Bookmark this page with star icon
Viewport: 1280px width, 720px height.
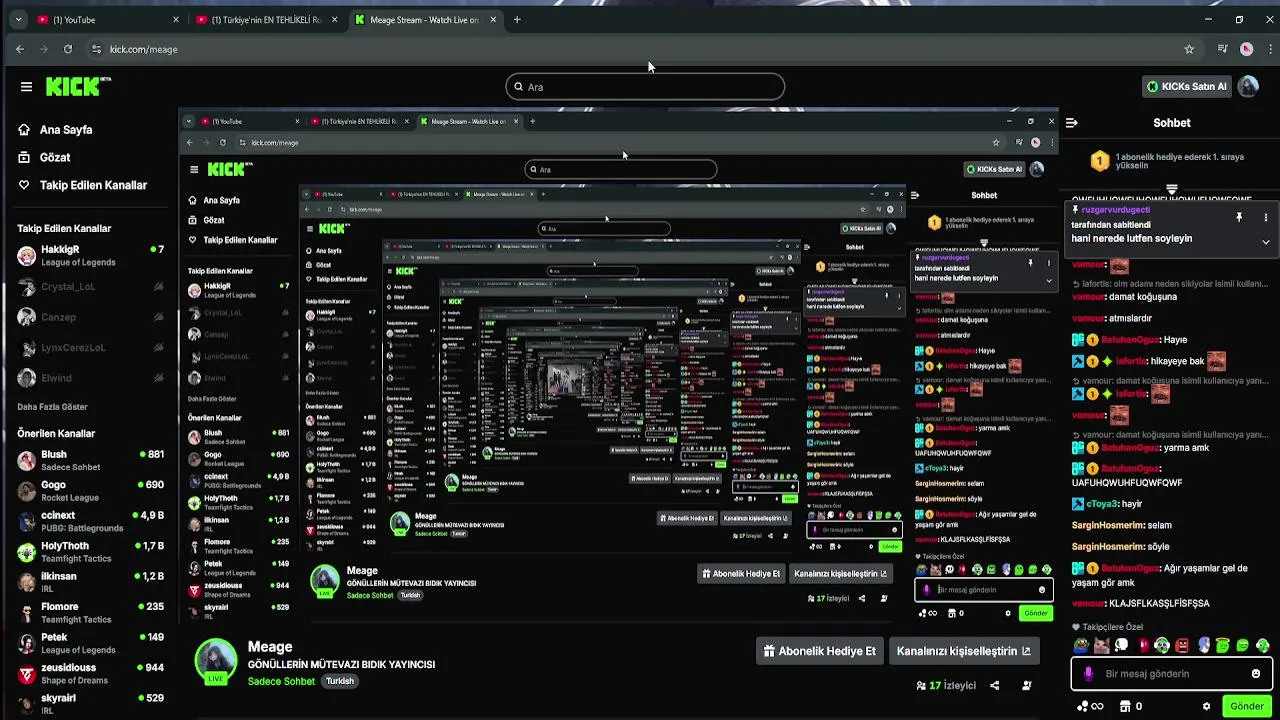[x=1189, y=49]
